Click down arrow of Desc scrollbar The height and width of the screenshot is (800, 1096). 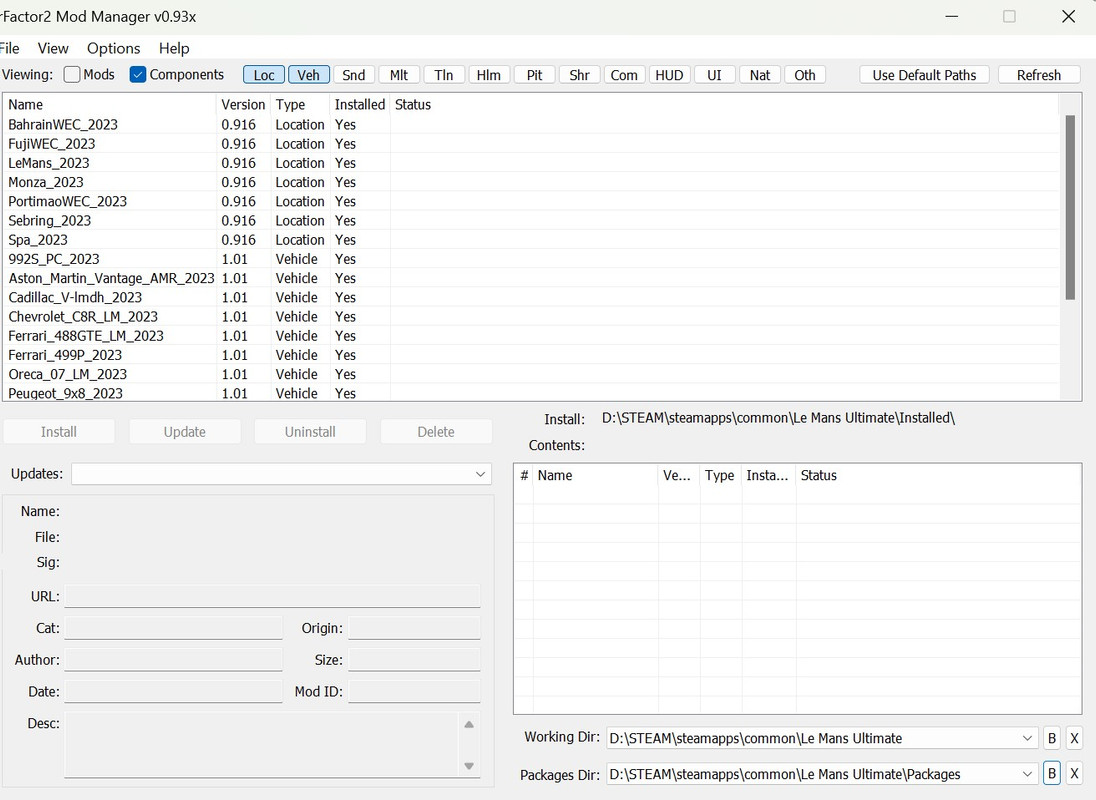[x=469, y=766]
